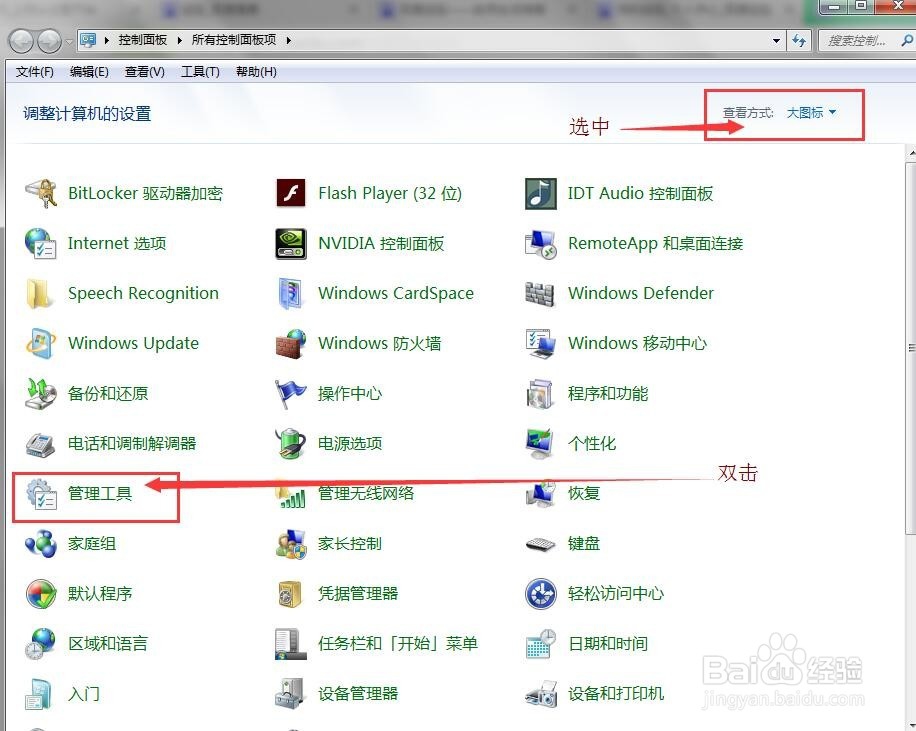Click in the 搜索控制面板 search box
Image resolution: width=916 pixels, height=731 pixels.
point(859,40)
